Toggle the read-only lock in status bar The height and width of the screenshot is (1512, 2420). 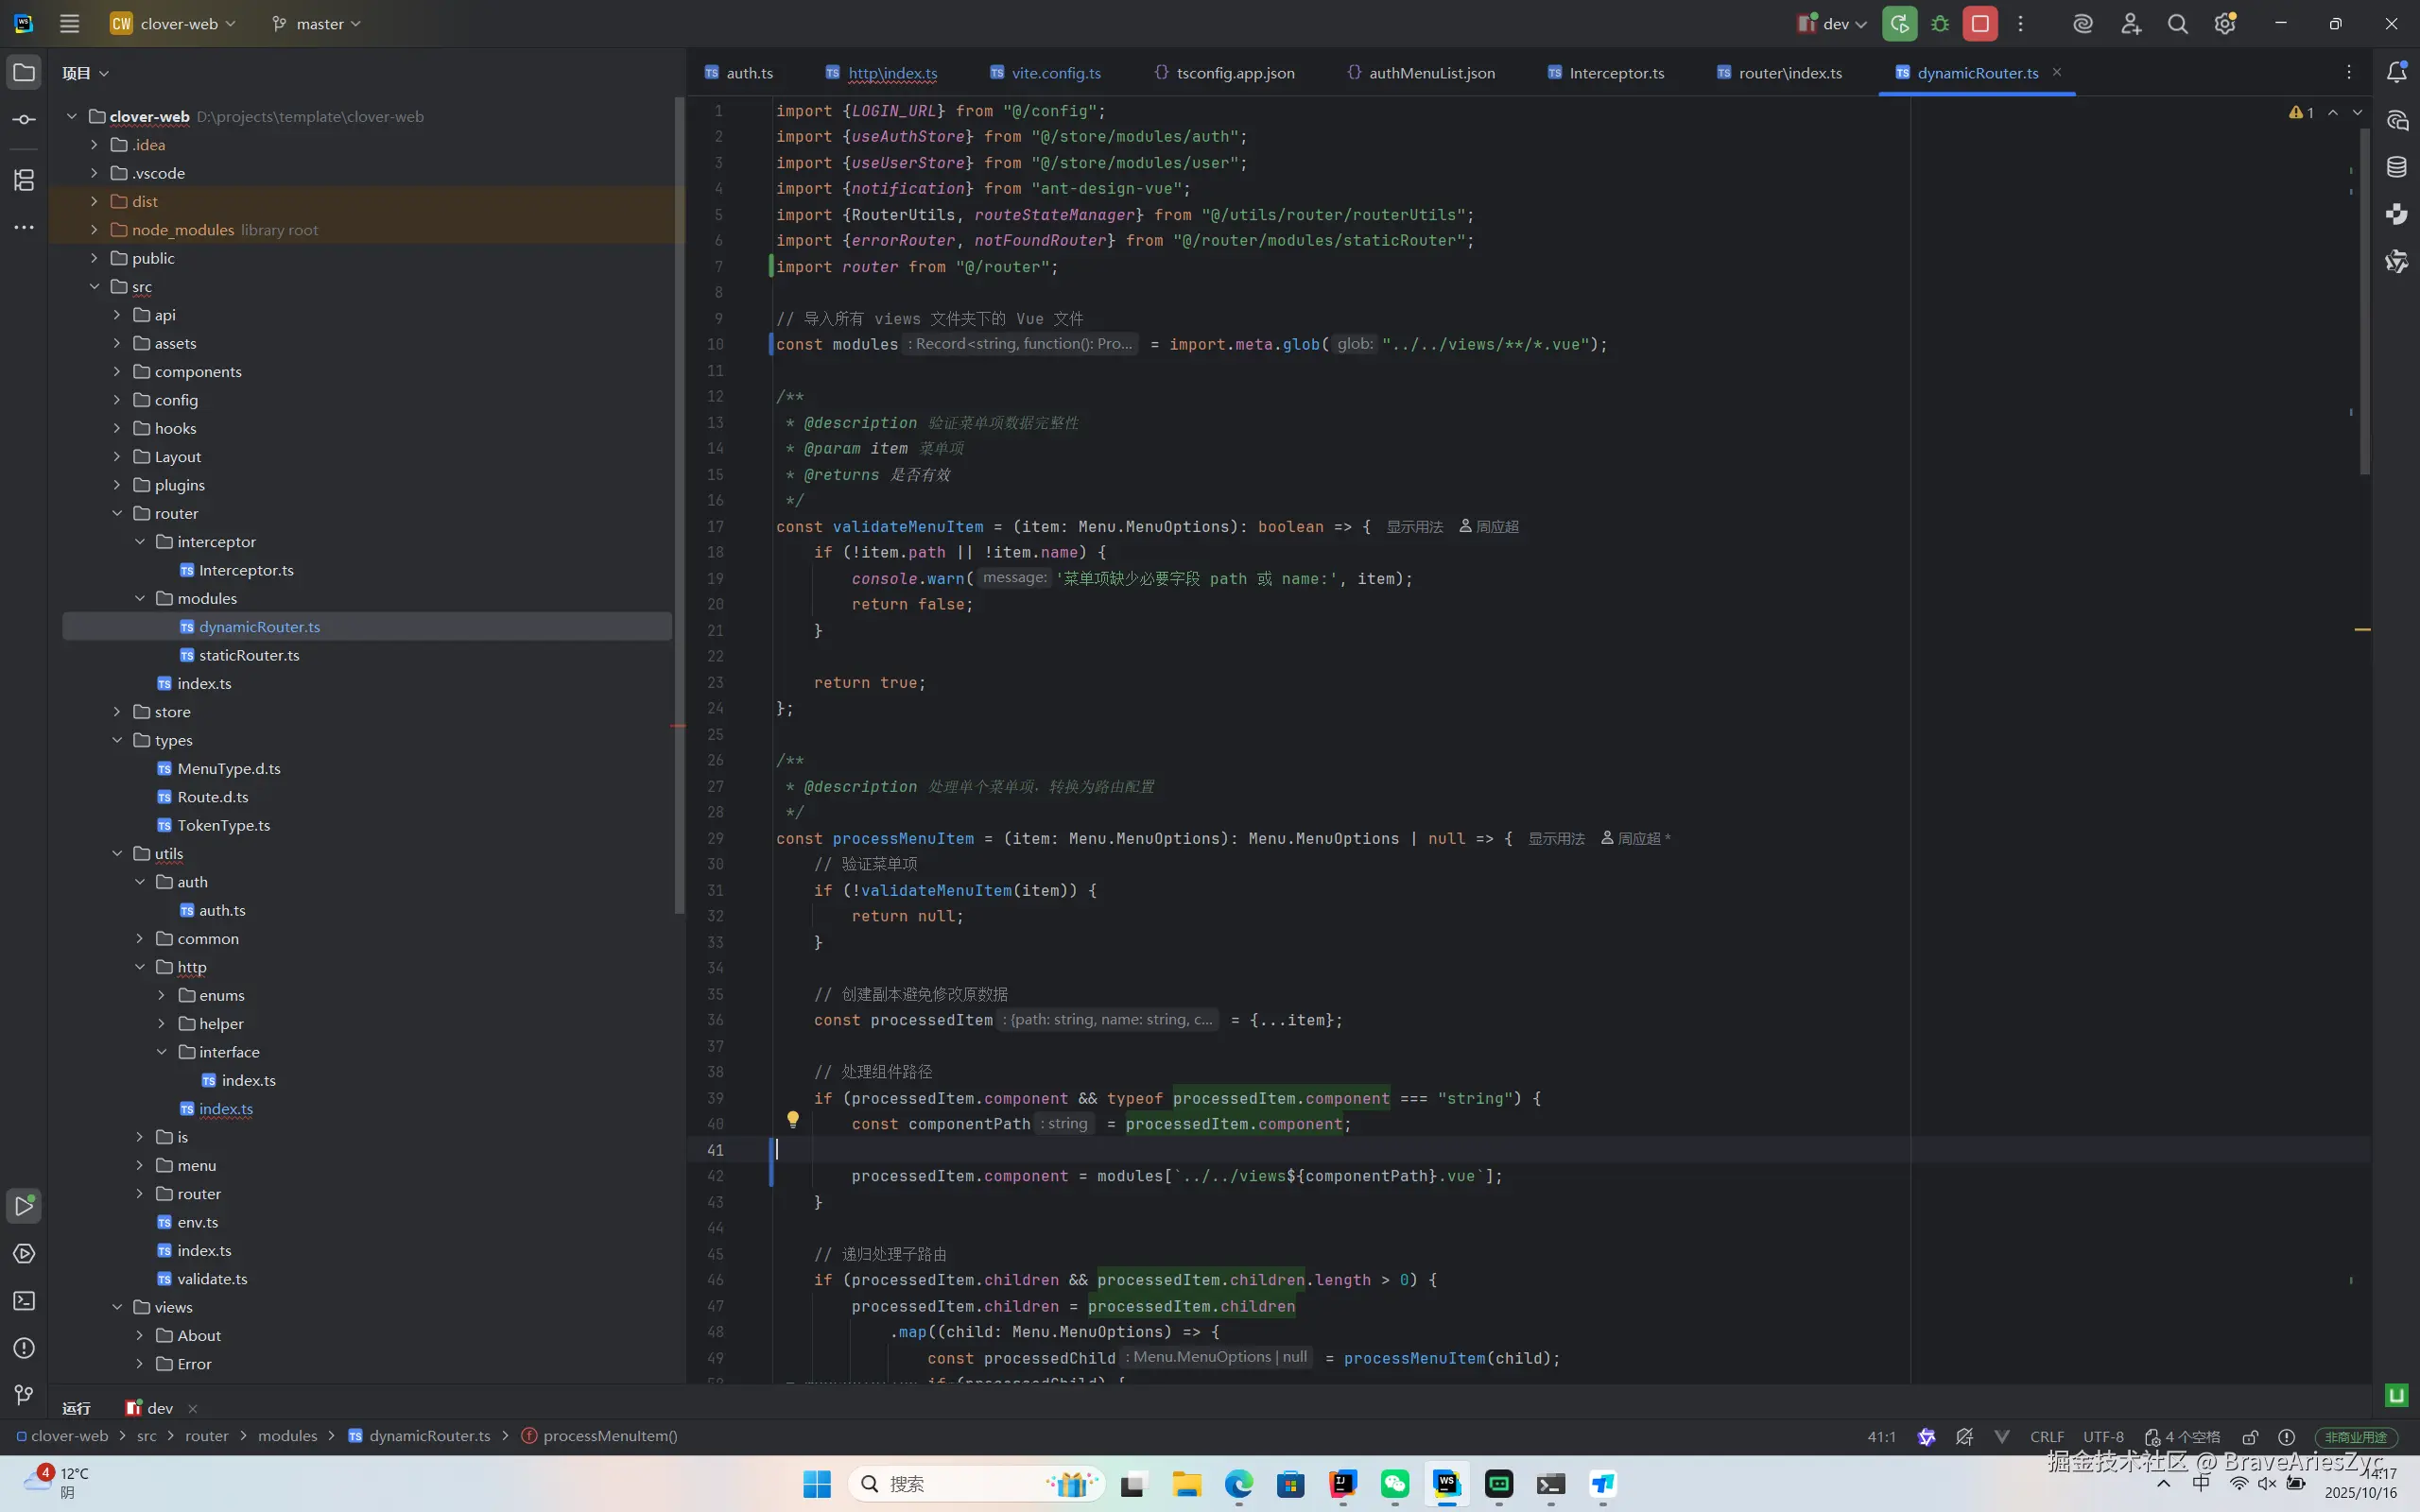click(2250, 1437)
